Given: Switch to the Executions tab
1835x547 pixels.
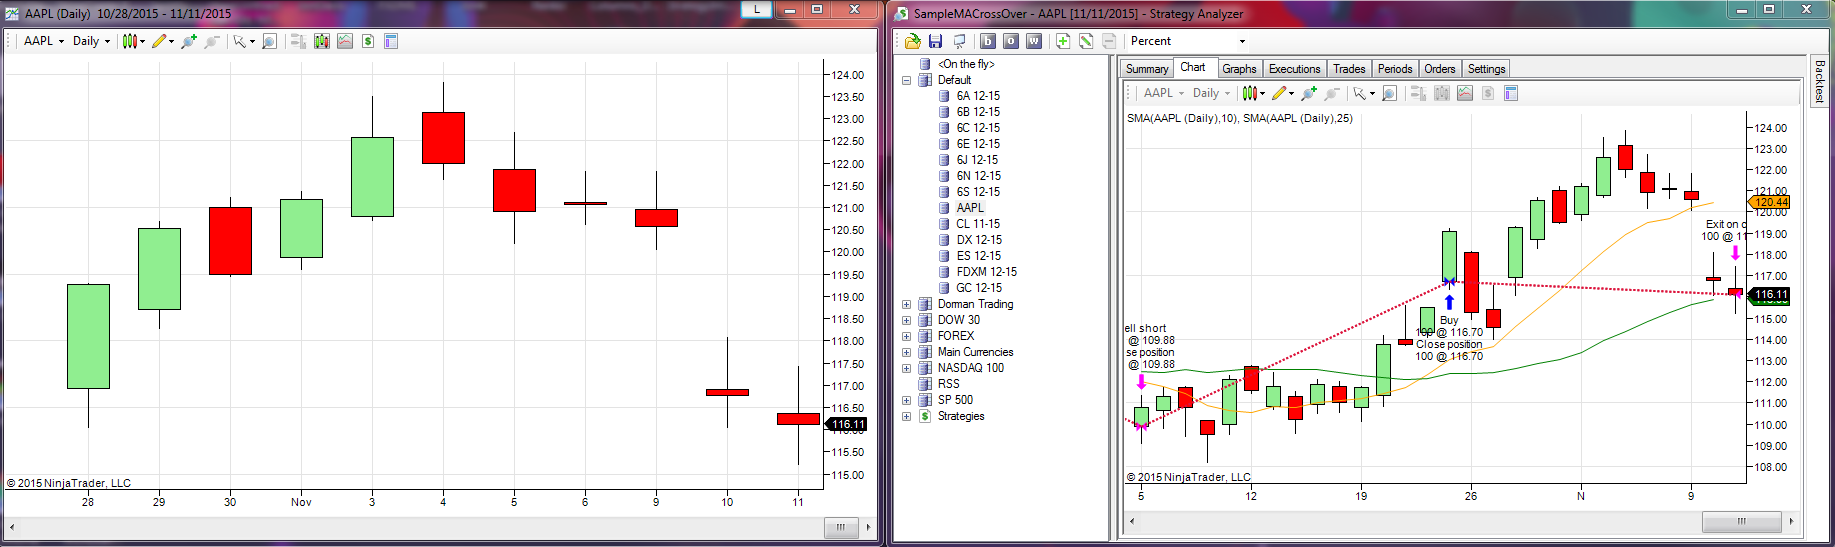Looking at the screenshot, I should coord(1294,69).
